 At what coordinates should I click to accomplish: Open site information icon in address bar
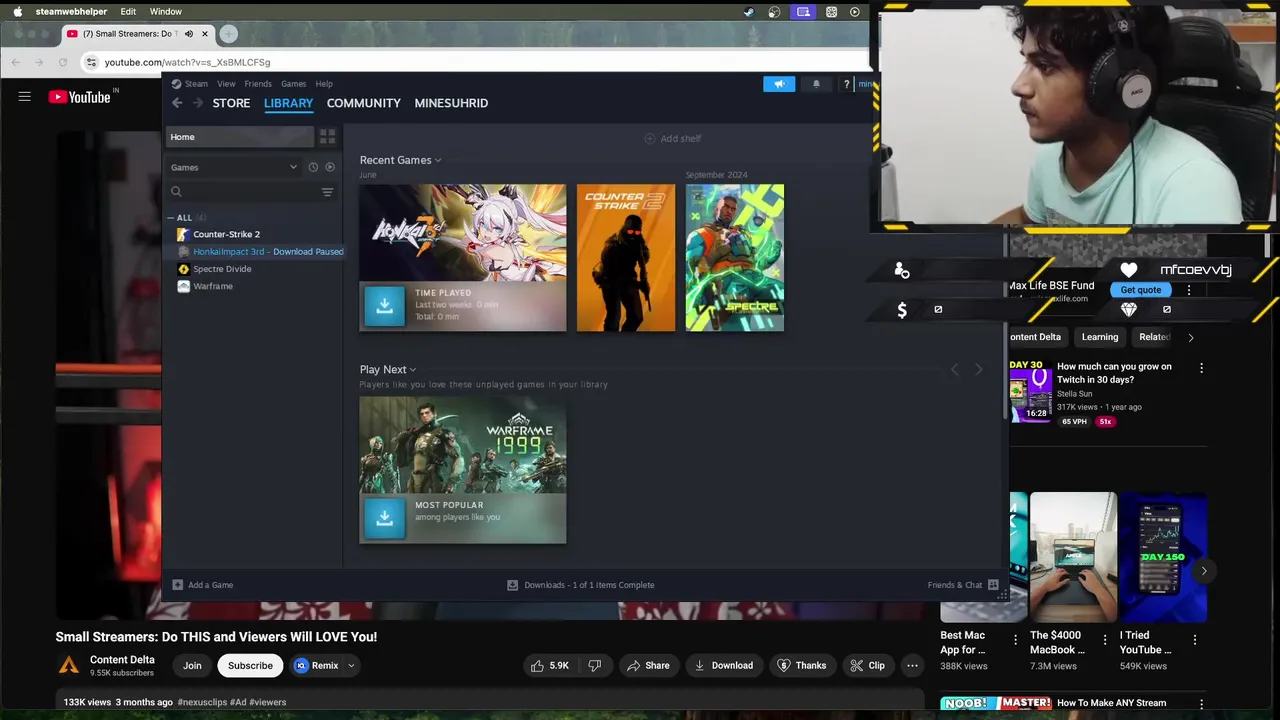[x=91, y=62]
